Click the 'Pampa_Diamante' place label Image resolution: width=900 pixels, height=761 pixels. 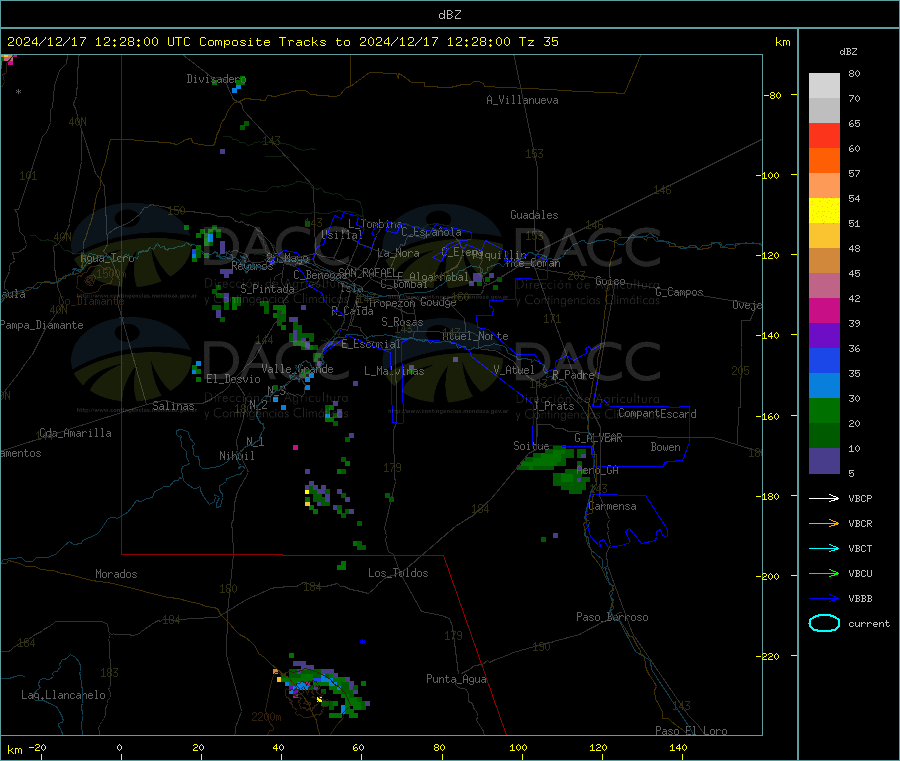41,325
